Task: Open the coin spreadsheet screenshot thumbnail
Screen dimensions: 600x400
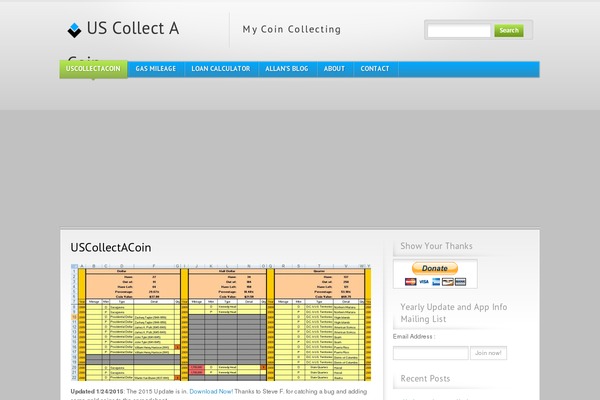Action: (221, 322)
